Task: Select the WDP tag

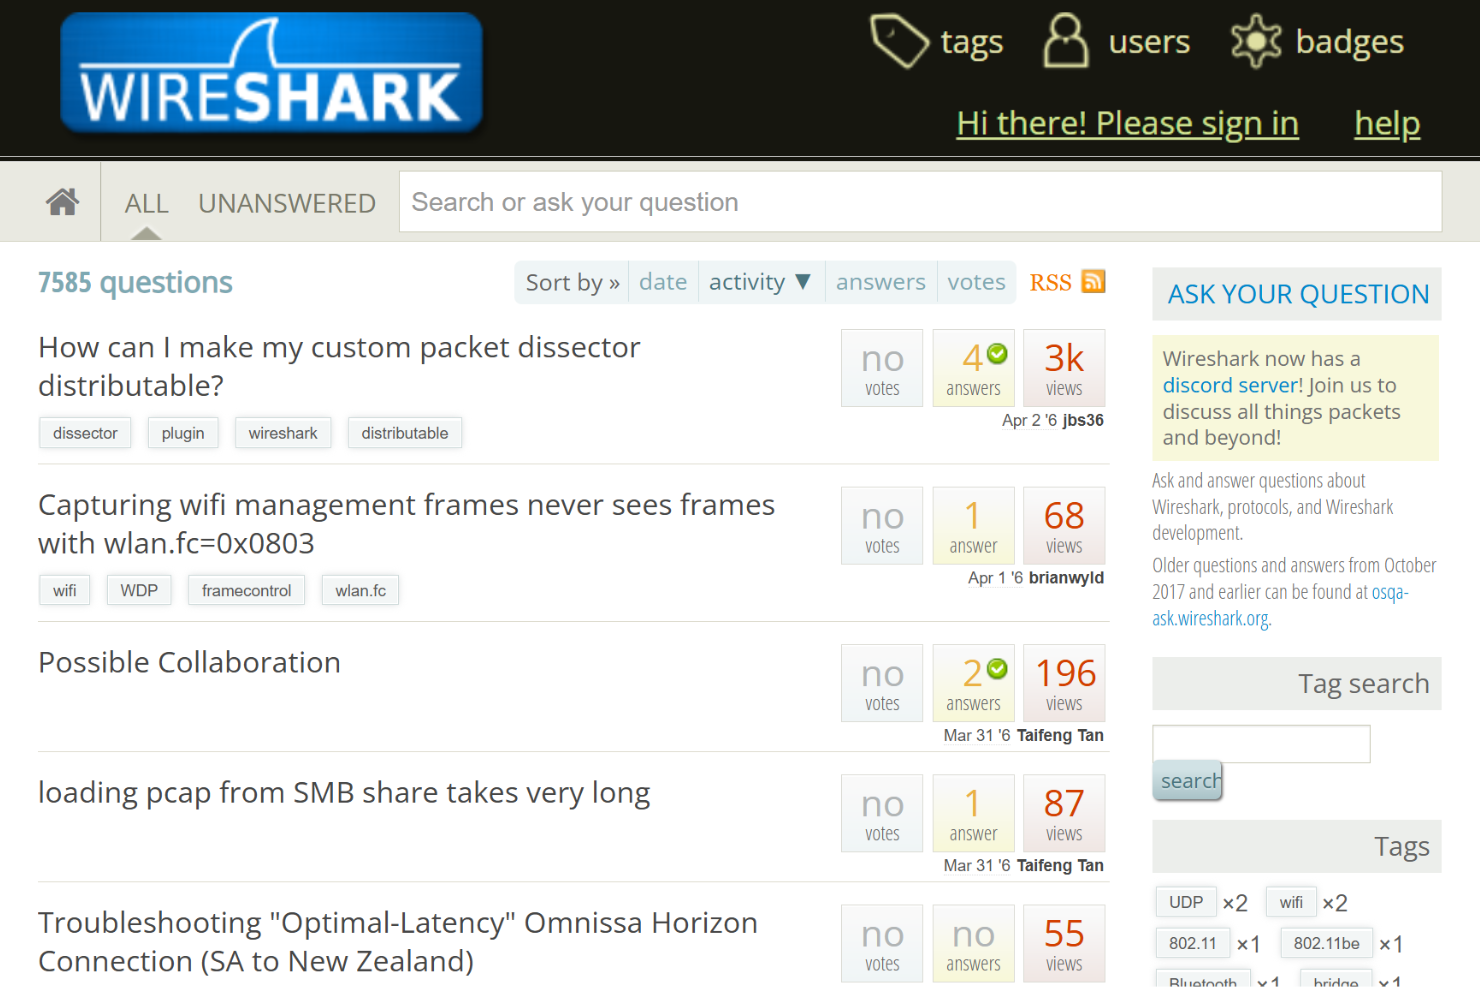Action: coord(139,590)
